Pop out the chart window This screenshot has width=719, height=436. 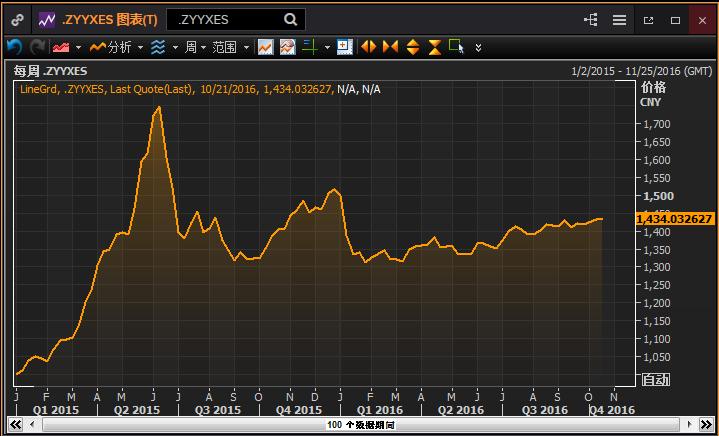pos(648,20)
